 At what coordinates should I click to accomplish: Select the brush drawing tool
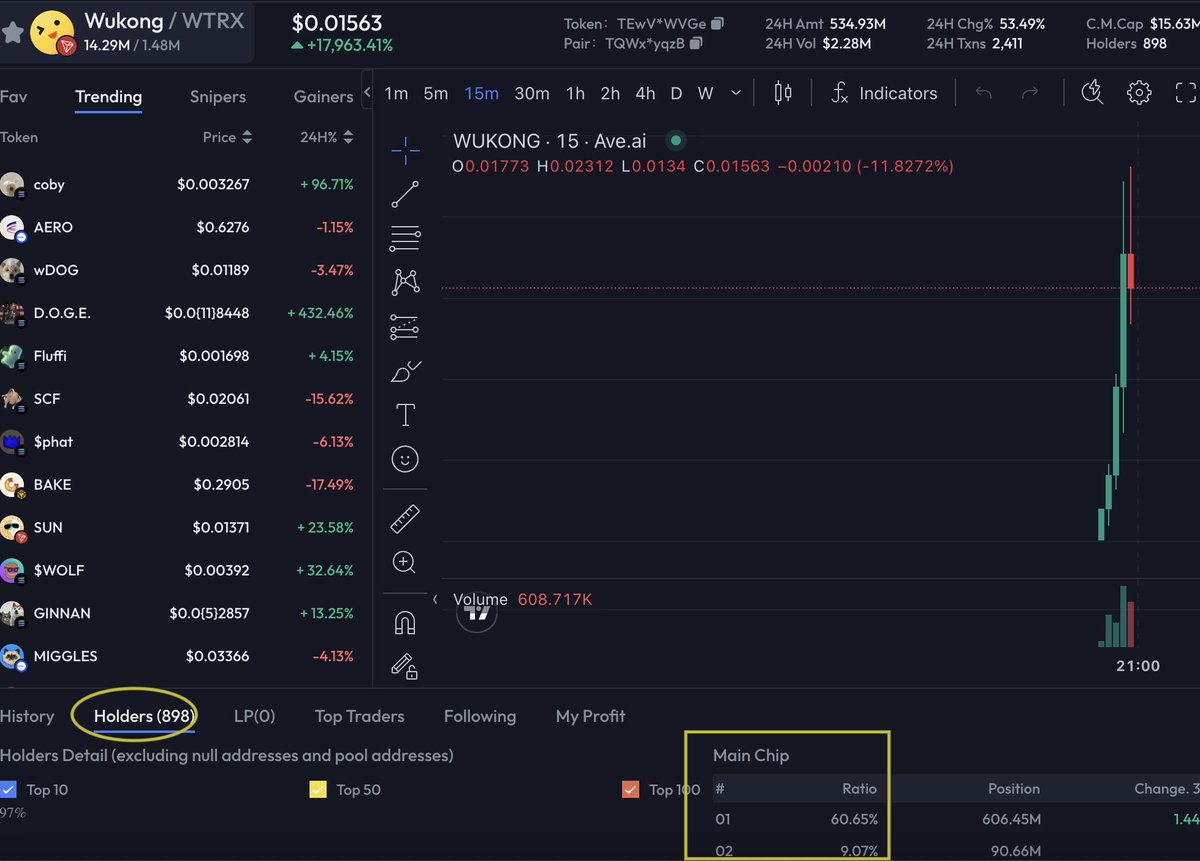pyautogui.click(x=405, y=371)
